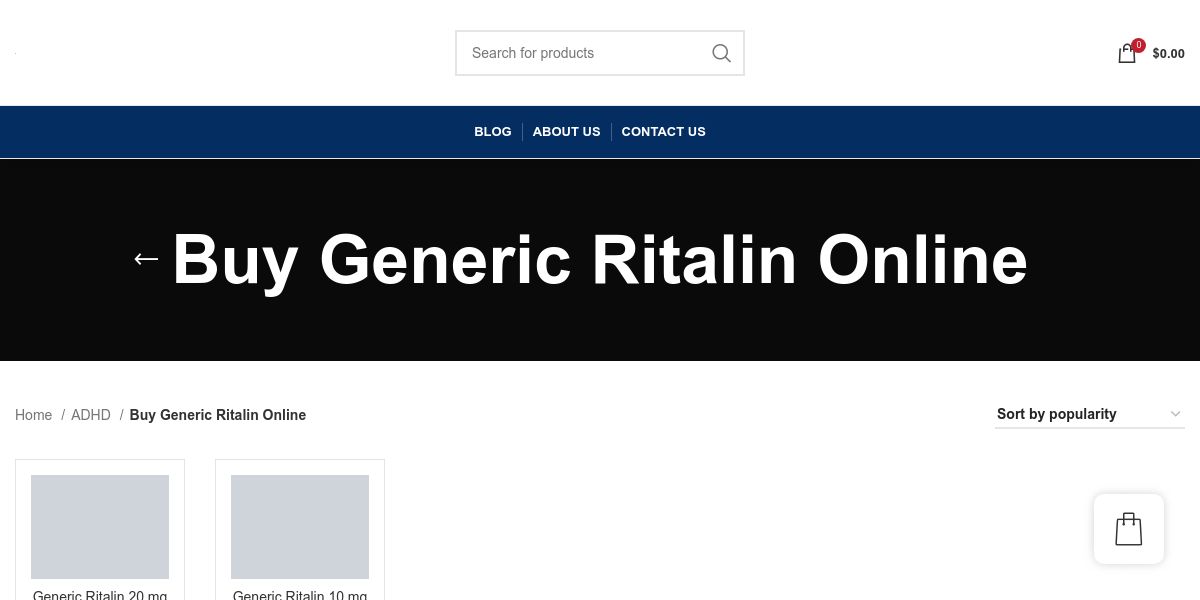Open Generic Ritalin 20 mg product image

coord(100,527)
